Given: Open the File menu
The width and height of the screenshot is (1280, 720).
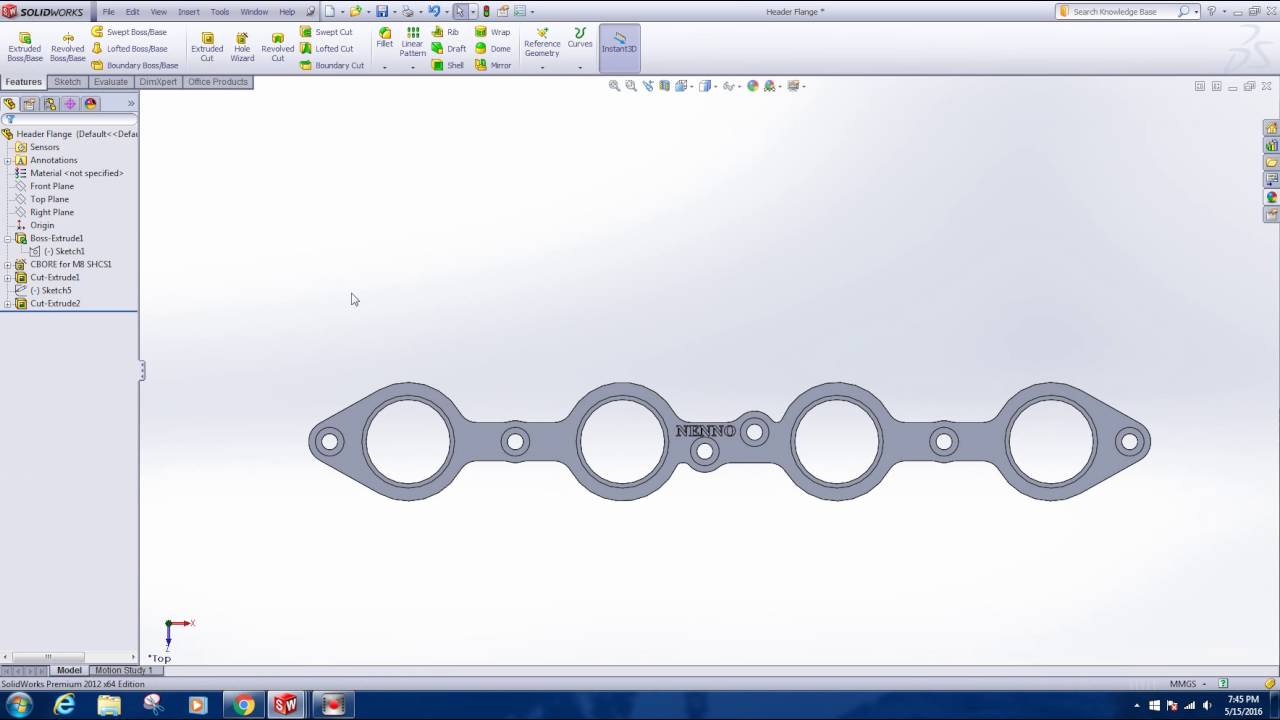Looking at the screenshot, I should point(108,12).
